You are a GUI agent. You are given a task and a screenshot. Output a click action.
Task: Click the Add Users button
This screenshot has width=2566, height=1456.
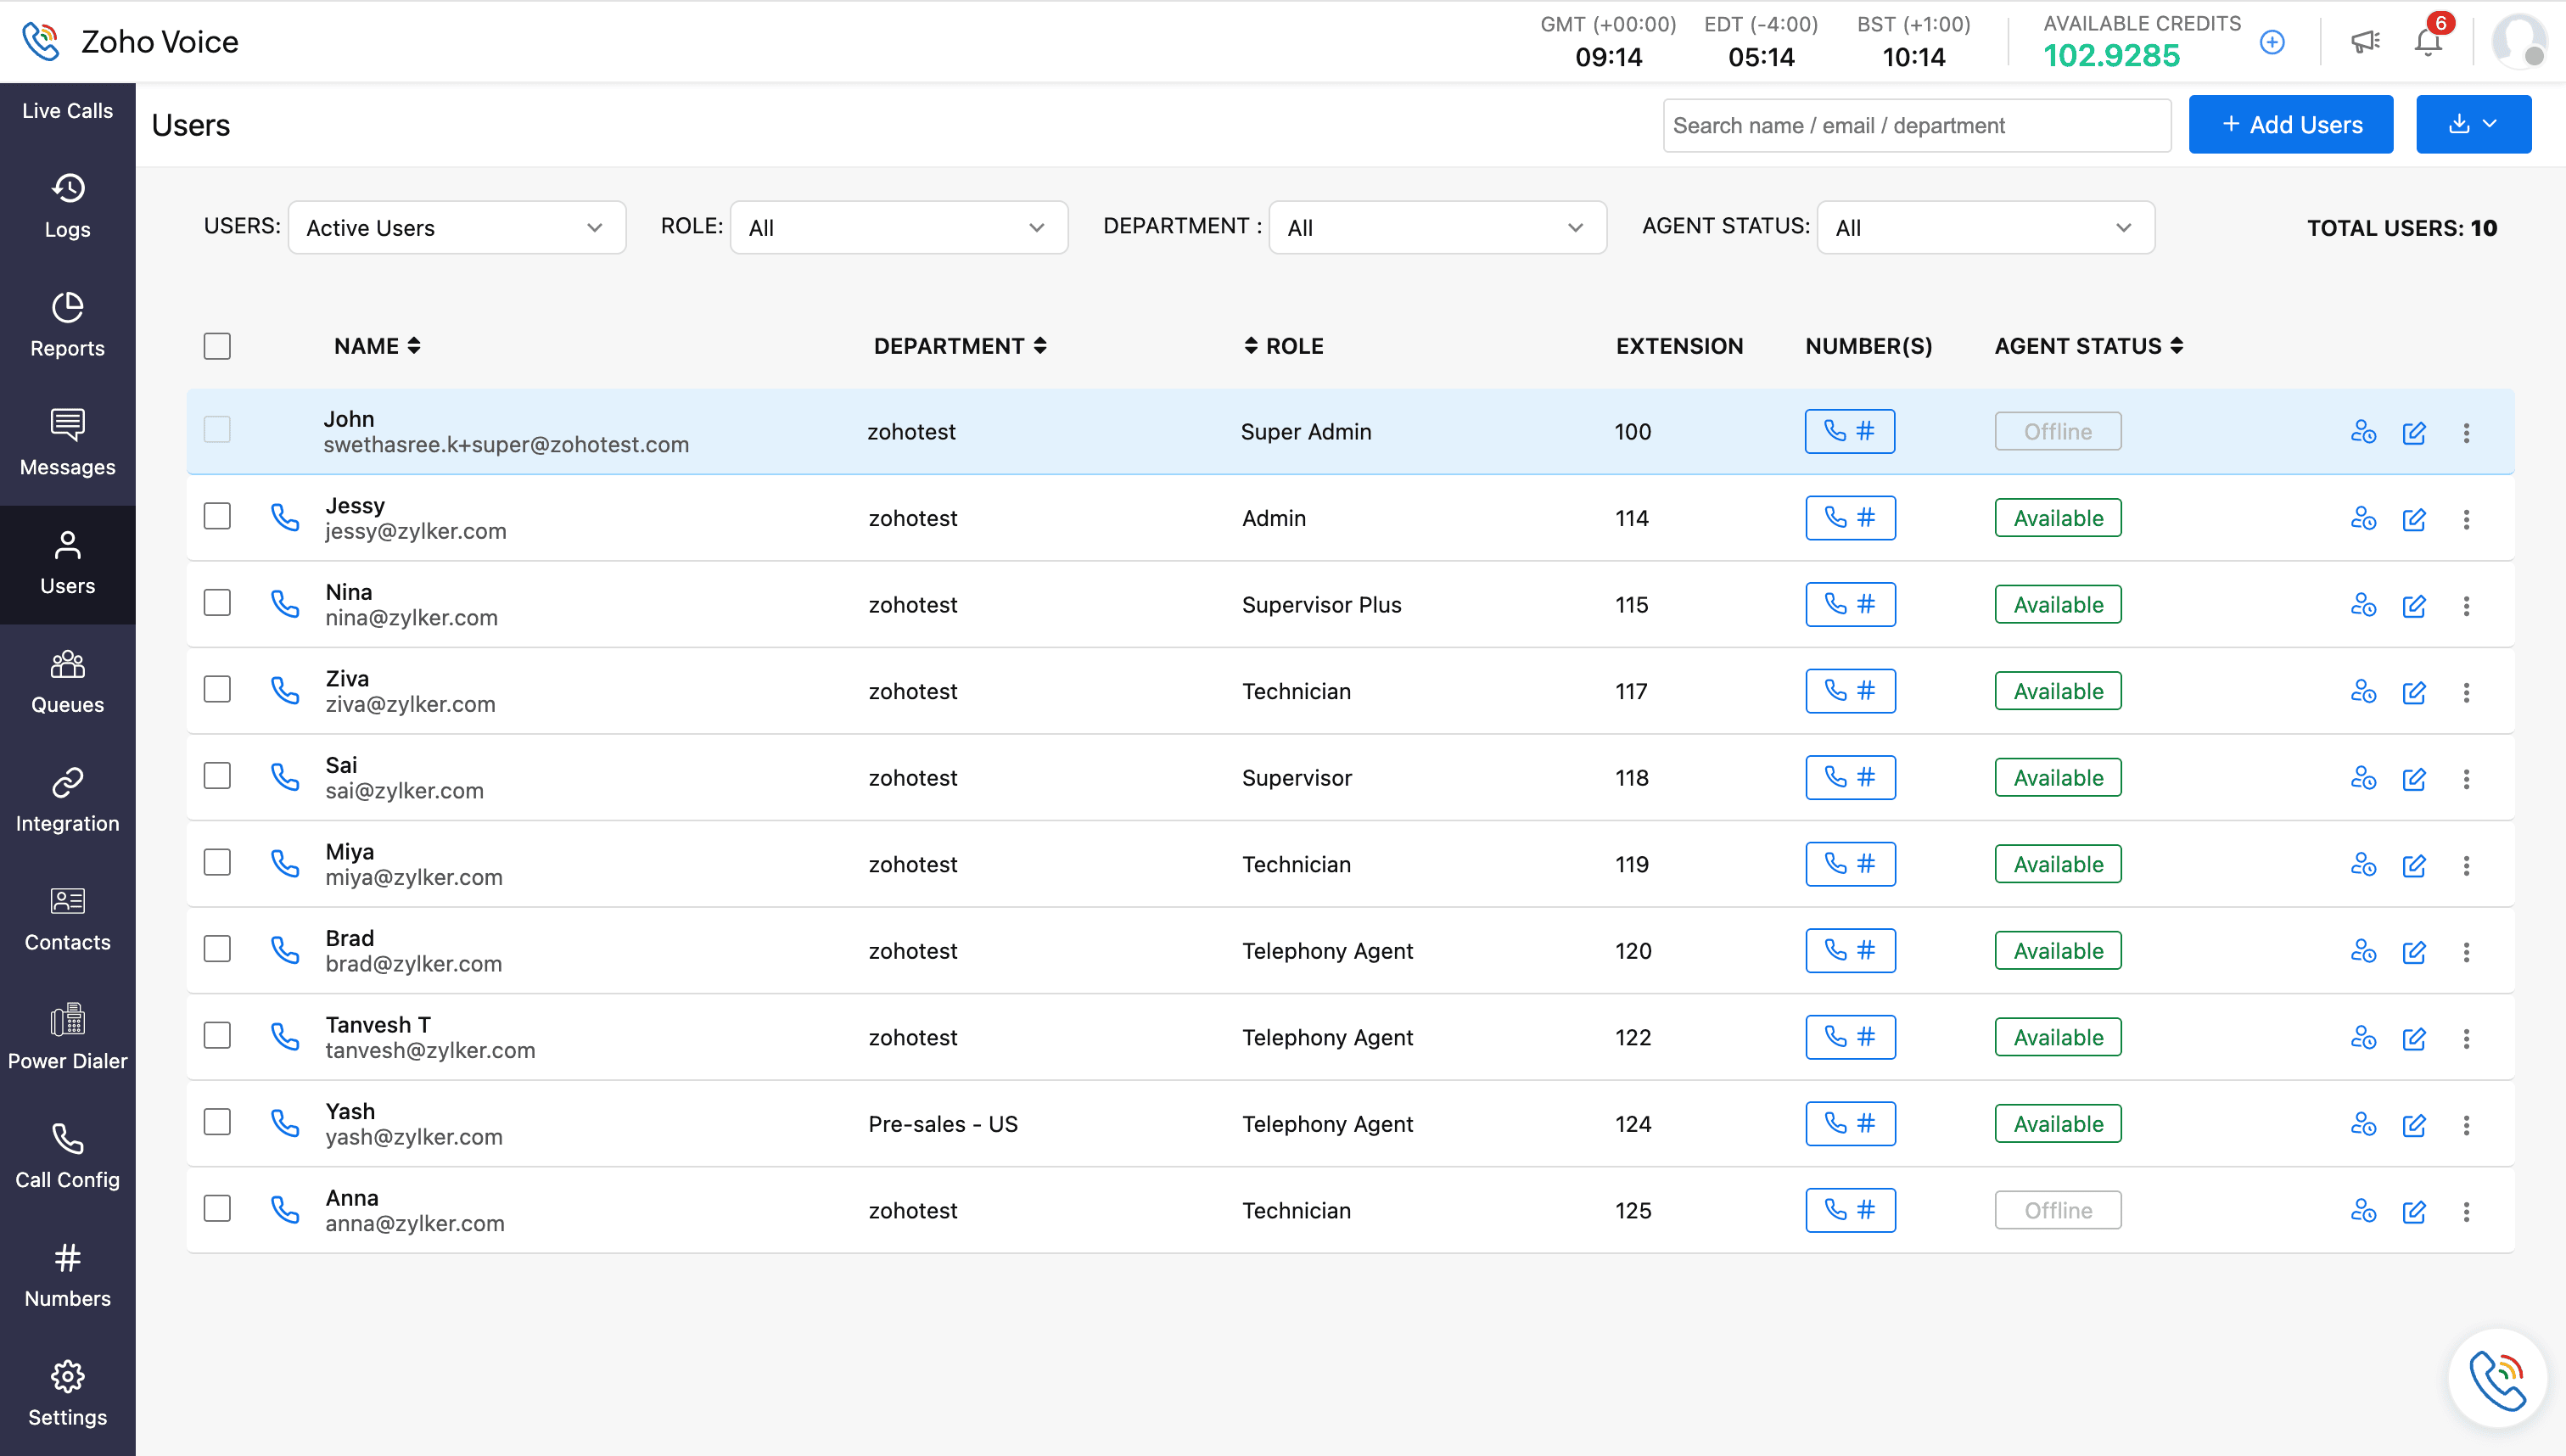2290,125
